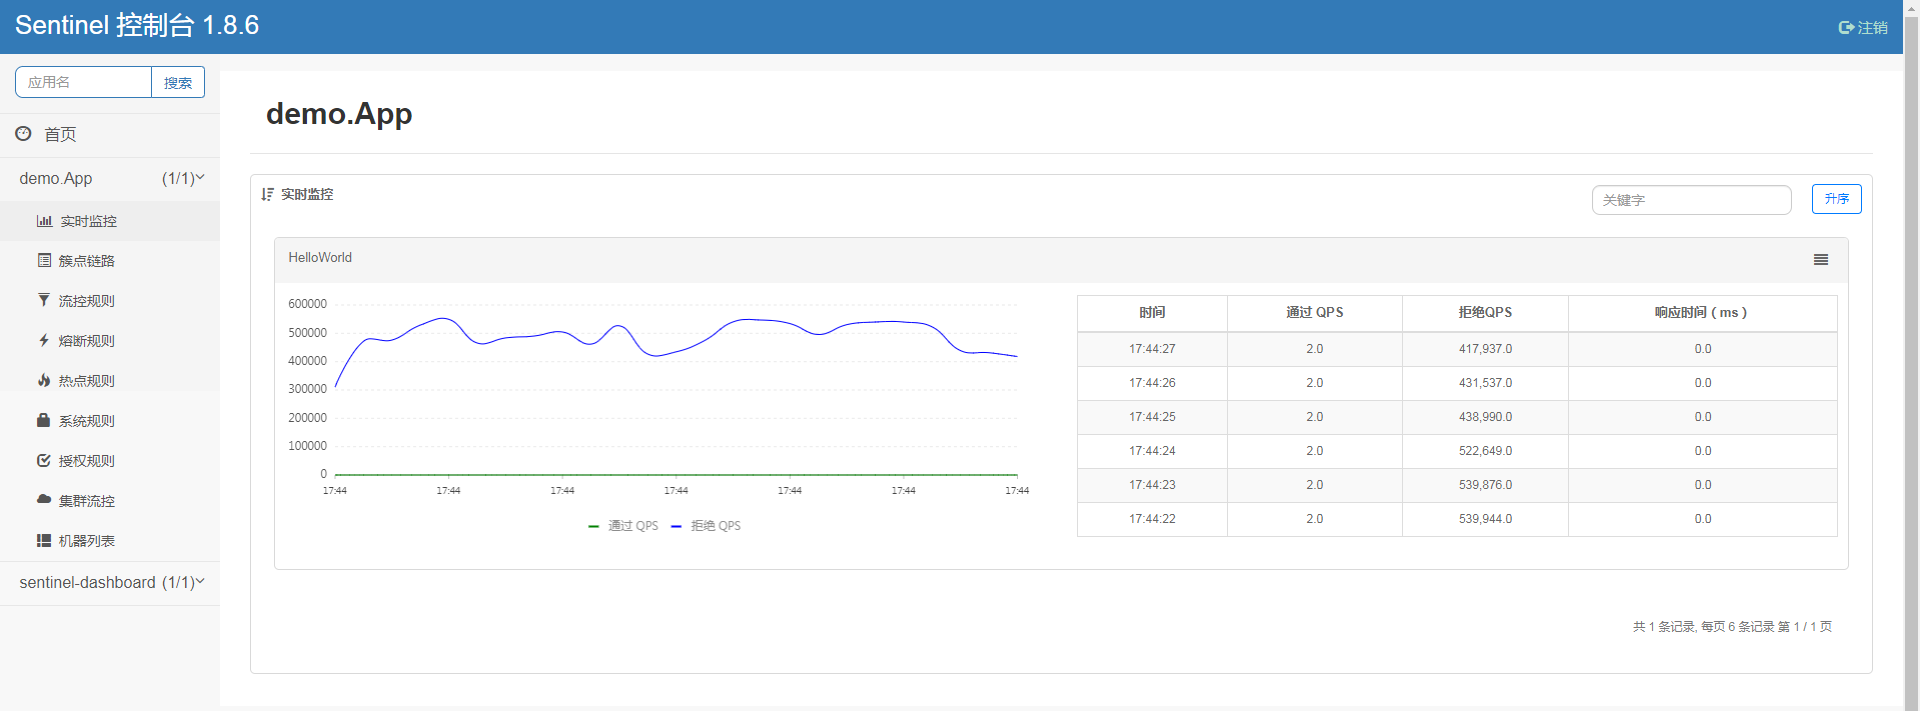Click the flow control rules funnel icon
The width and height of the screenshot is (1920, 711).
tap(44, 300)
